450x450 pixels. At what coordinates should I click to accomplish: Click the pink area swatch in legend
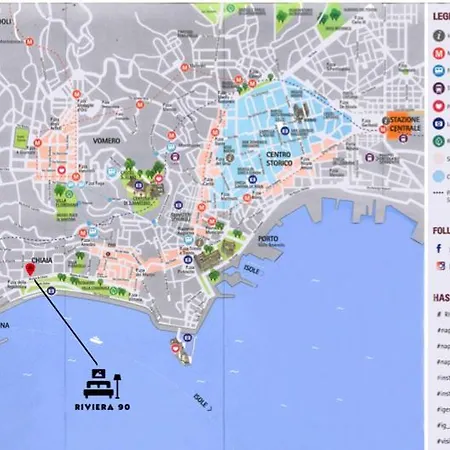(439, 159)
